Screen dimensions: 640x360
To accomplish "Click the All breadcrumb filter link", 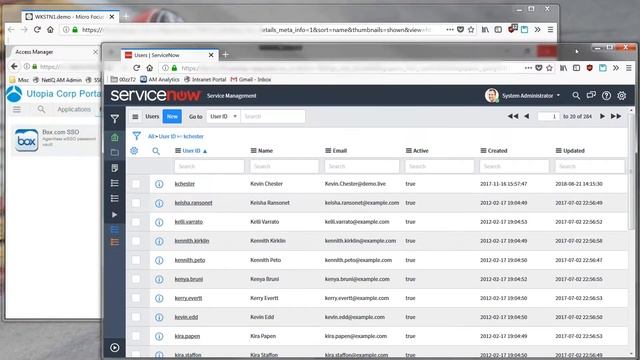I will (x=151, y=136).
